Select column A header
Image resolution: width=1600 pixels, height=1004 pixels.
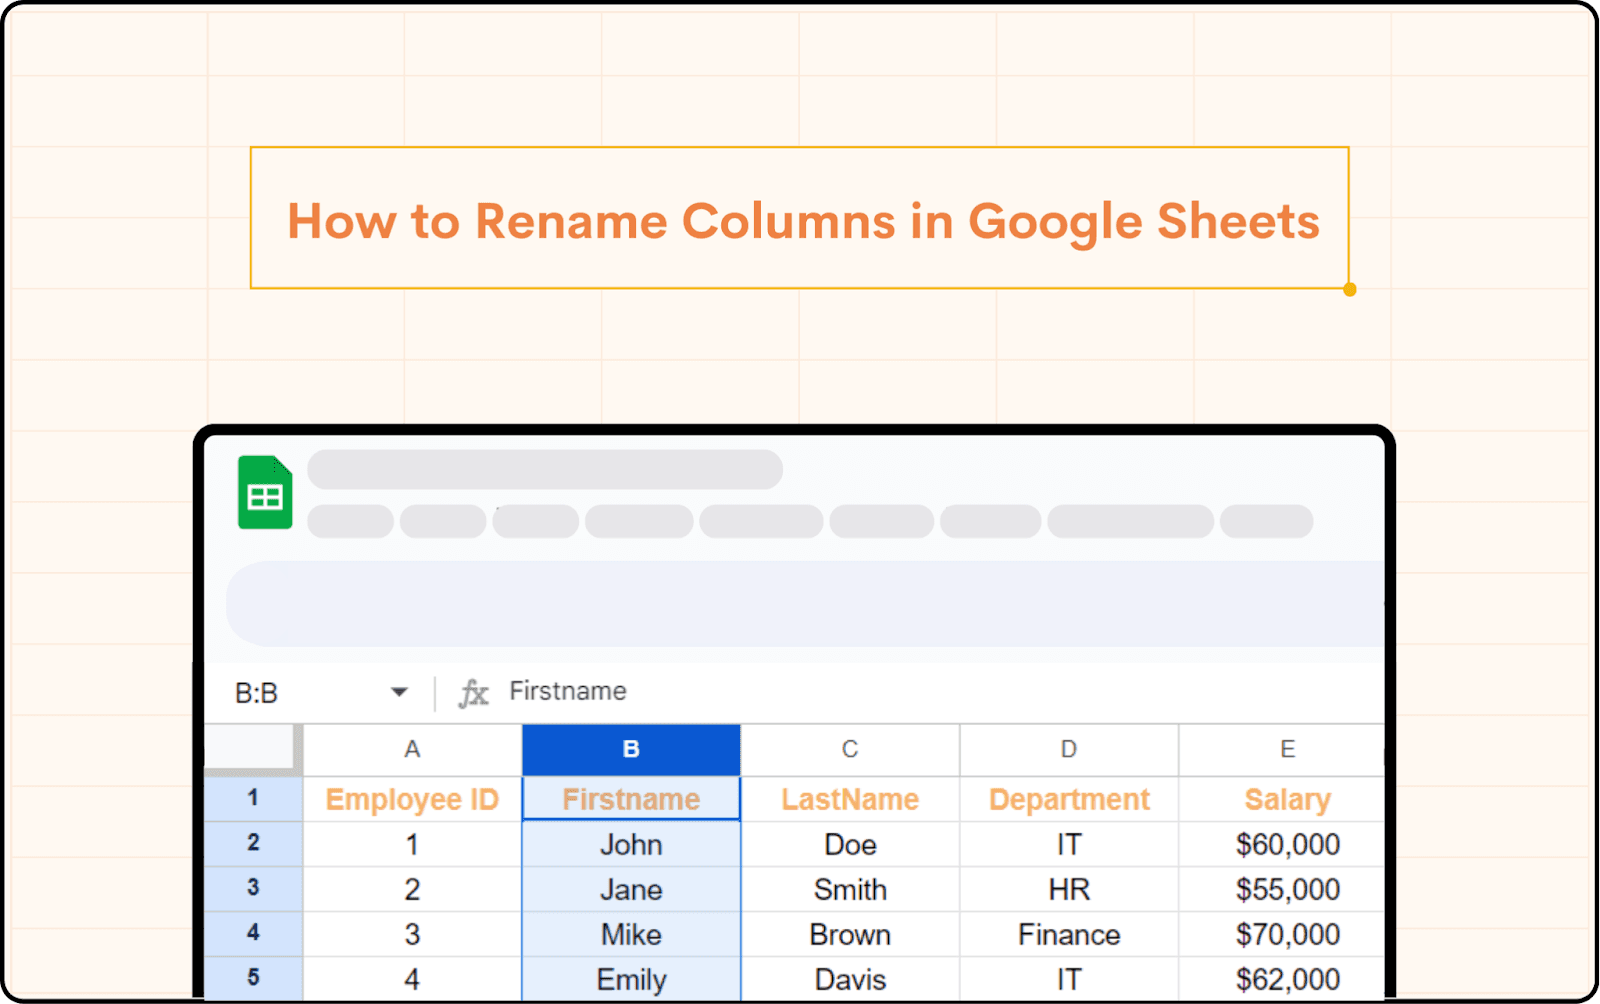412,749
